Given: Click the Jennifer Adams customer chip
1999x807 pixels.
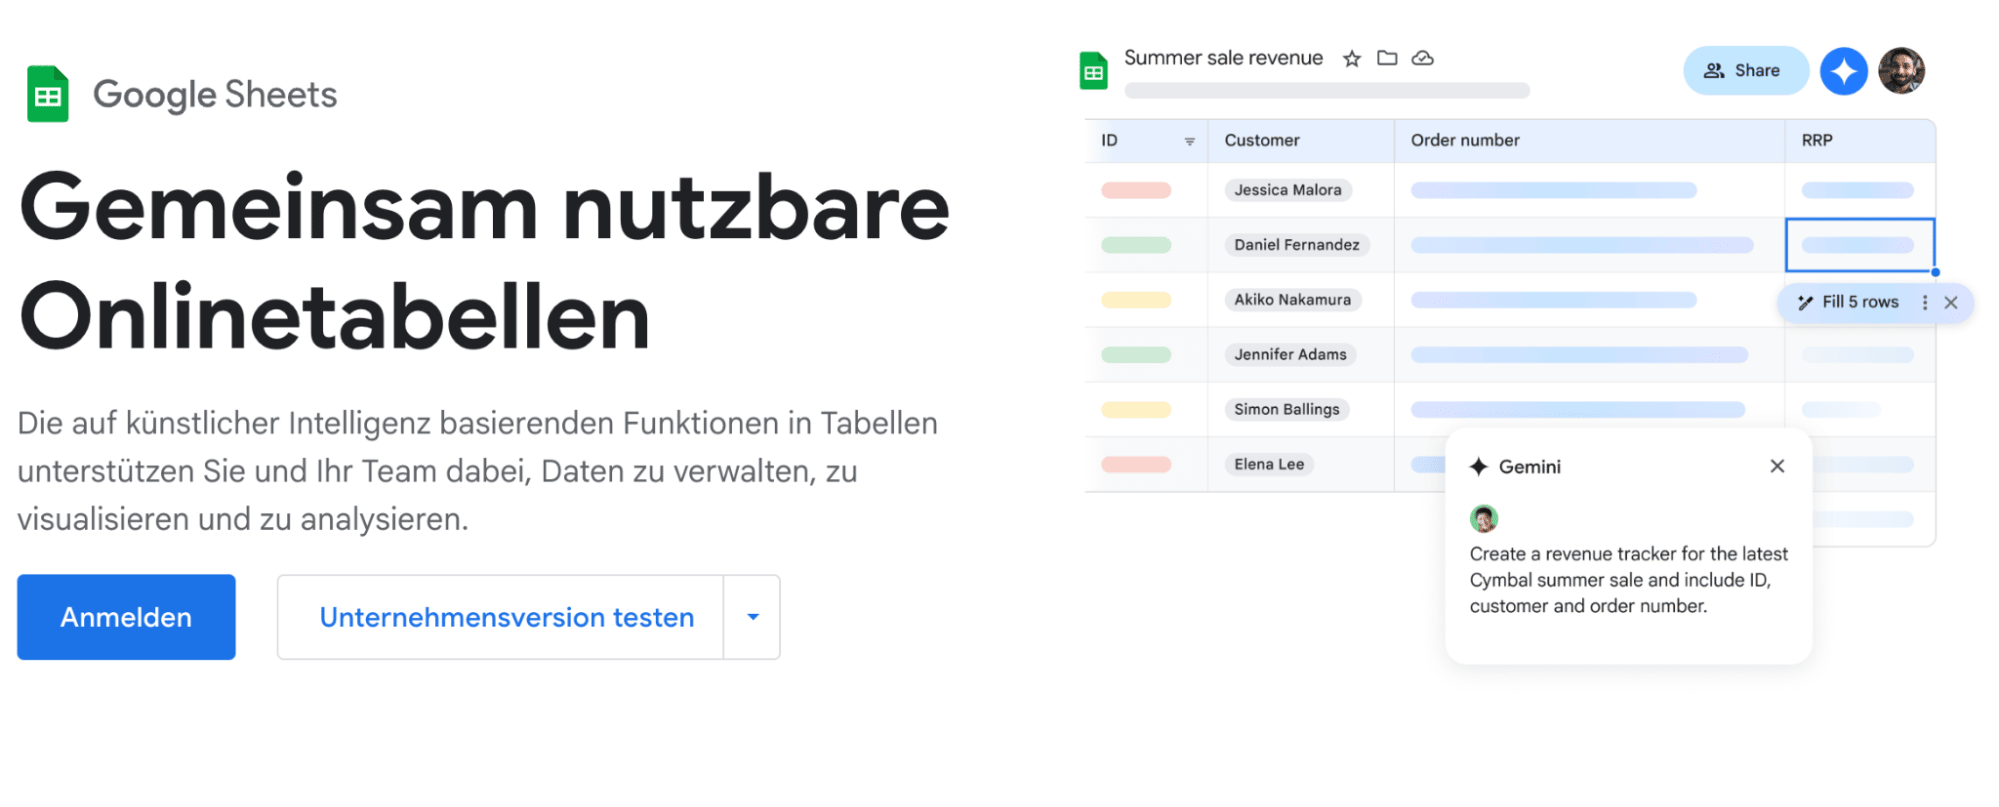Looking at the screenshot, I should click(1290, 355).
